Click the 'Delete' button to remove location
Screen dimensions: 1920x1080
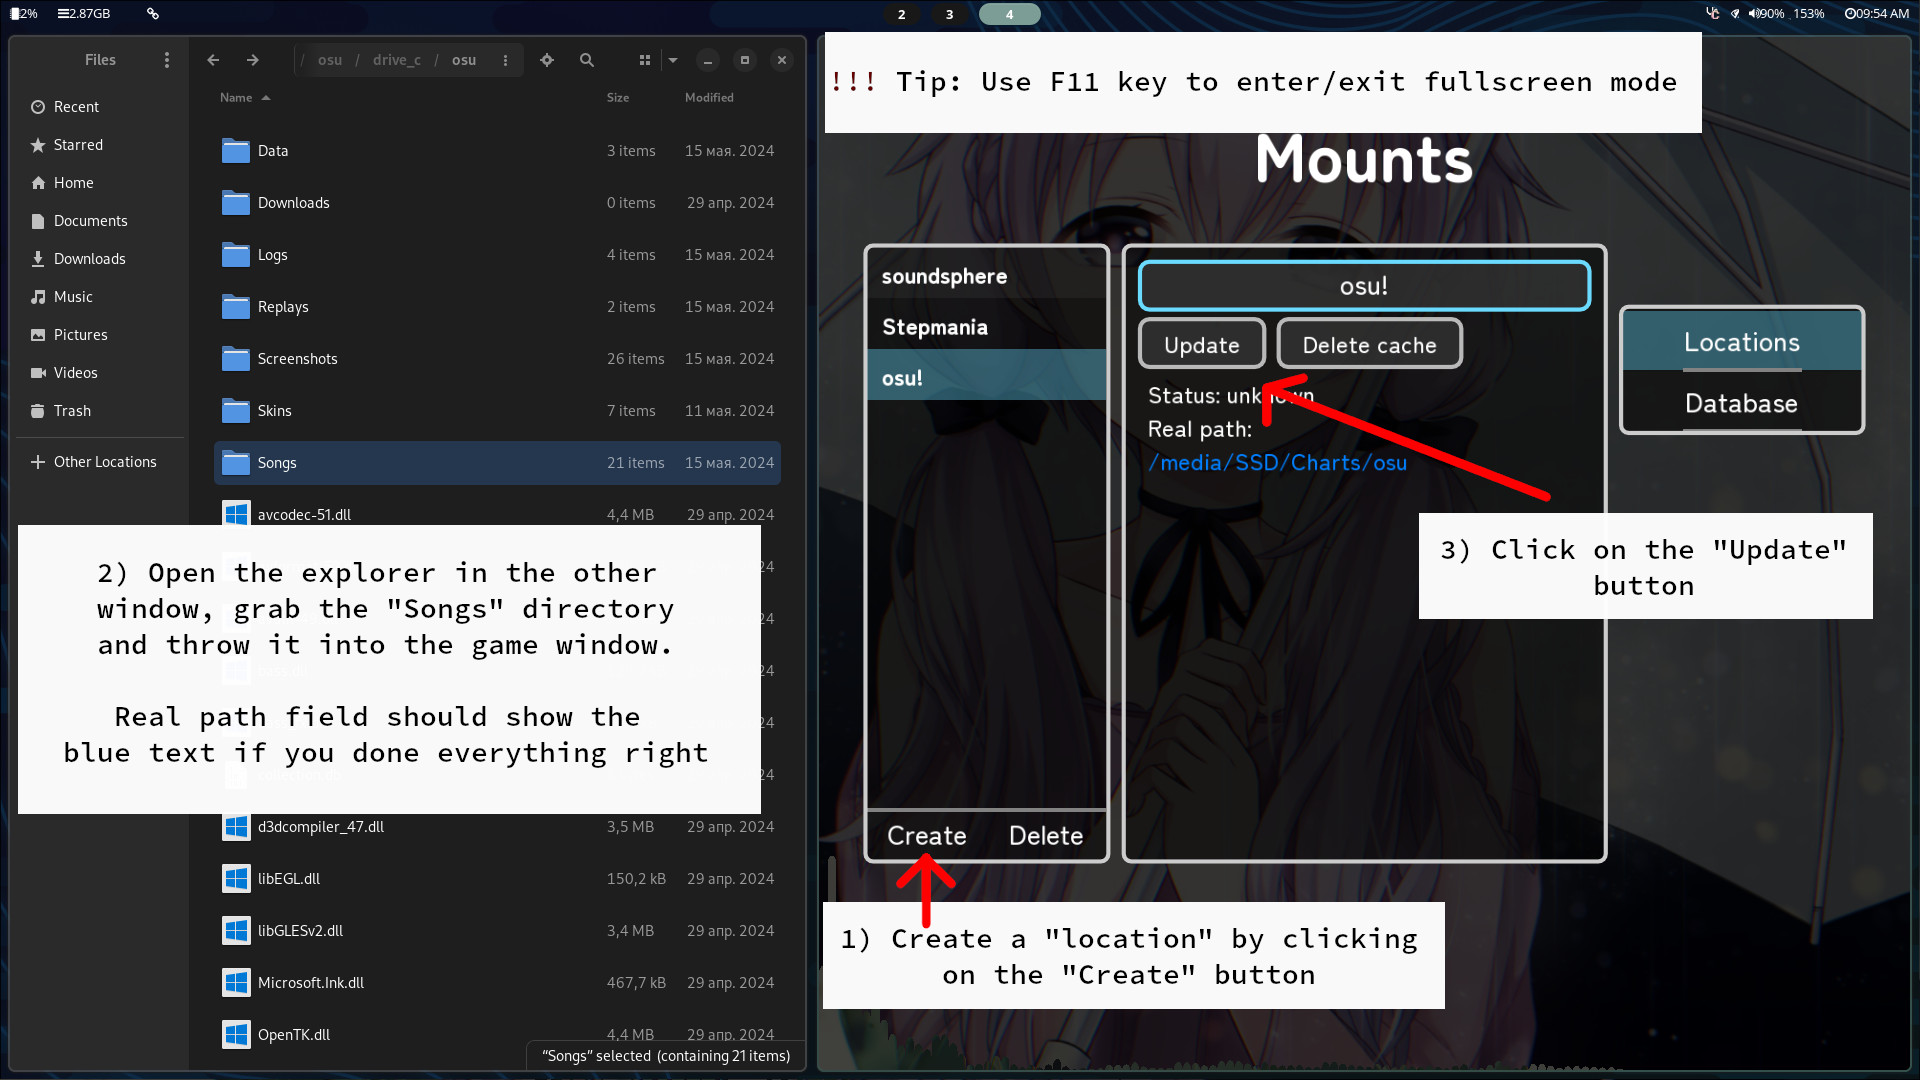(x=1047, y=835)
